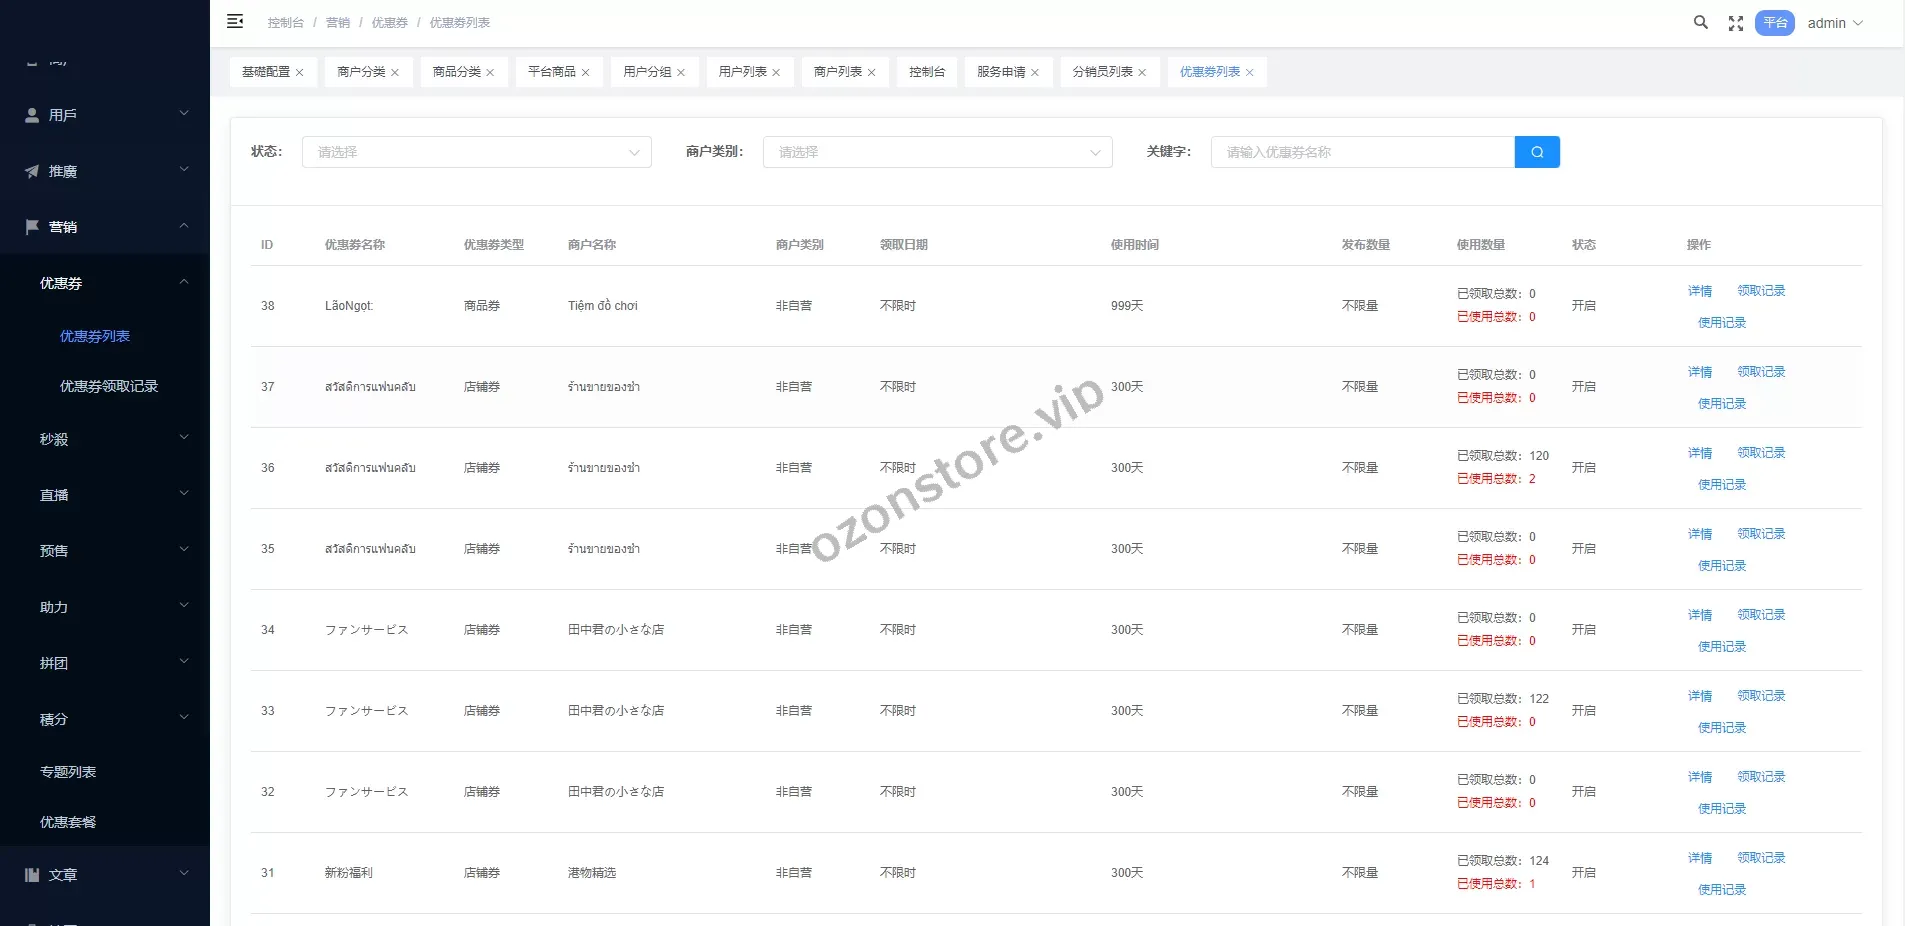Image resolution: width=1905 pixels, height=926 pixels.
Task: Close the 优惠券列表 tab
Action: click(1249, 73)
